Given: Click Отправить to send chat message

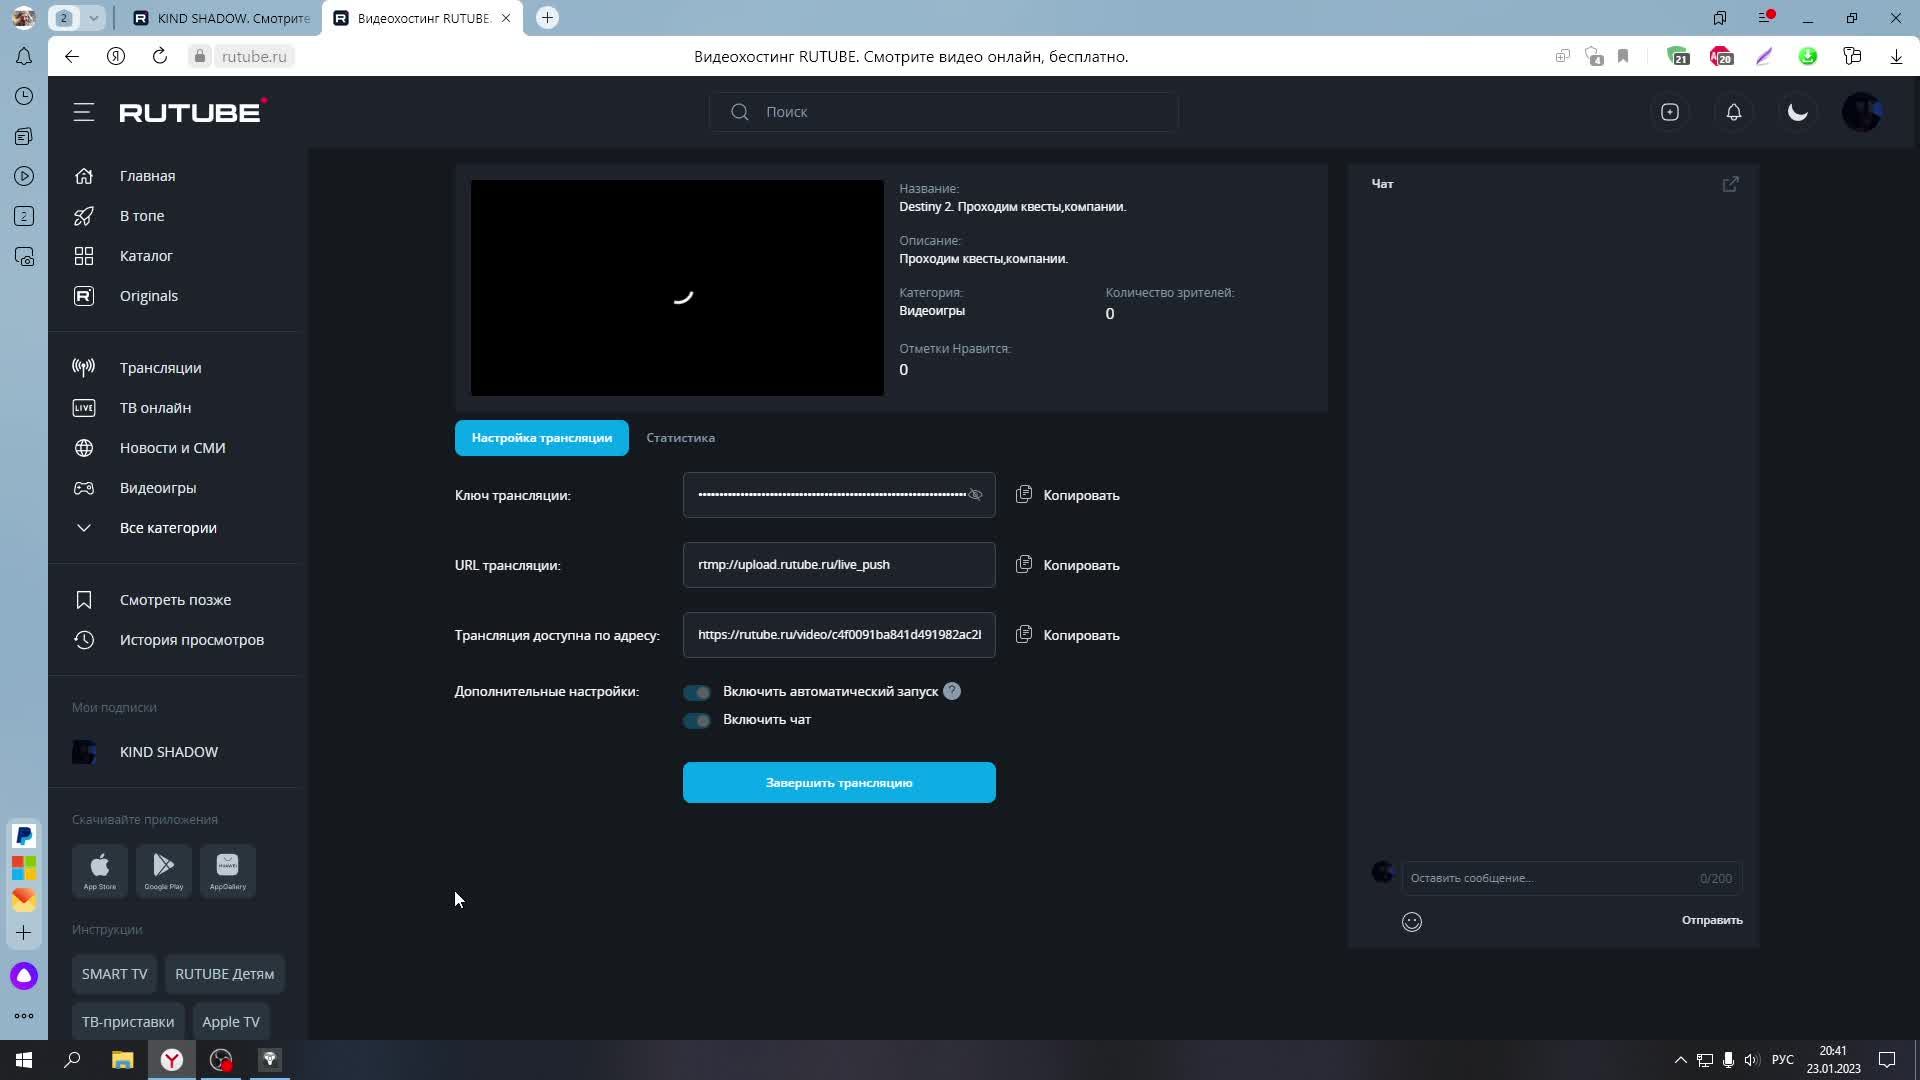Looking at the screenshot, I should coord(1711,920).
